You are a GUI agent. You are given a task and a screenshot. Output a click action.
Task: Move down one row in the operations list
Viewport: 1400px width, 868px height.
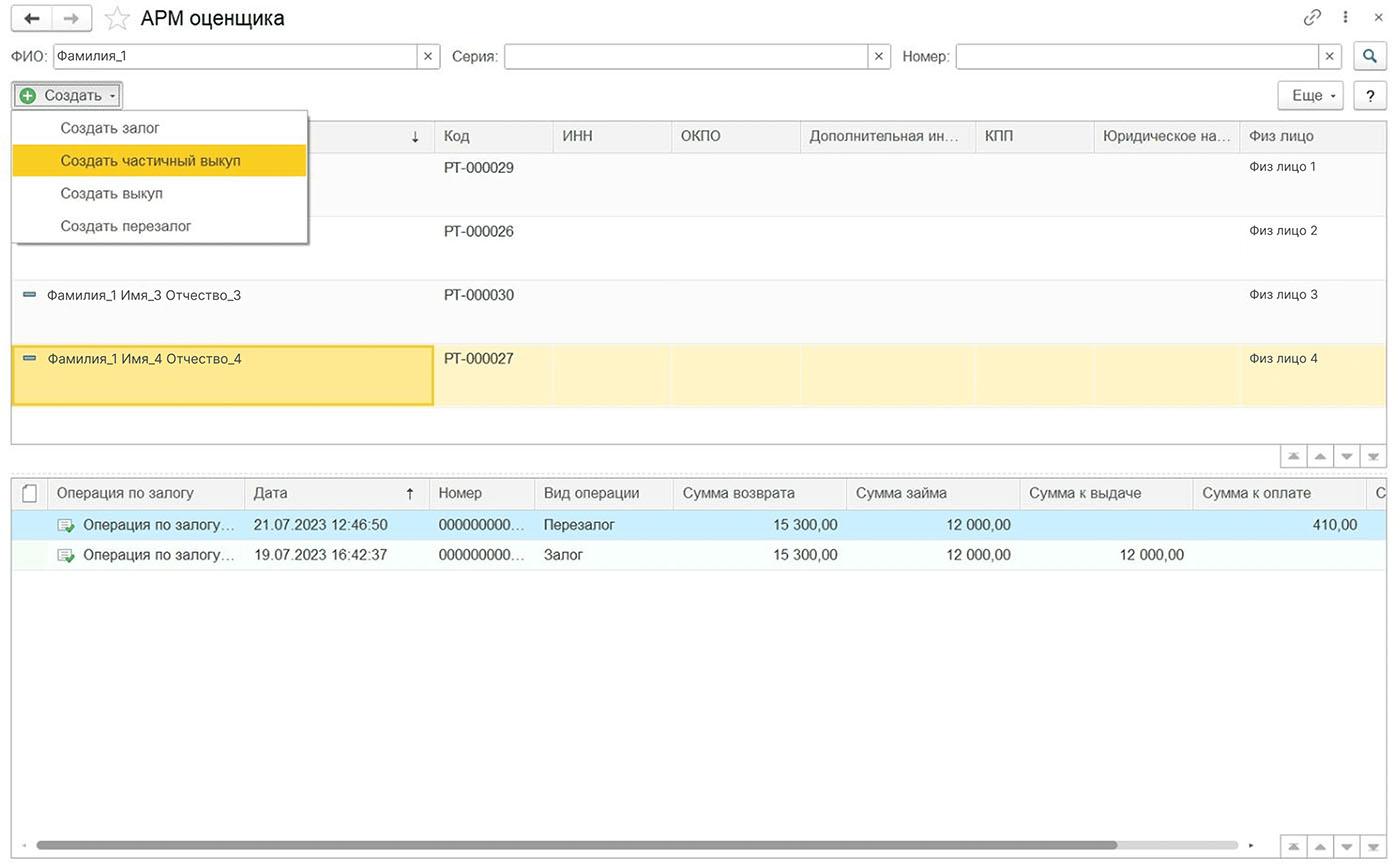tap(1347, 845)
